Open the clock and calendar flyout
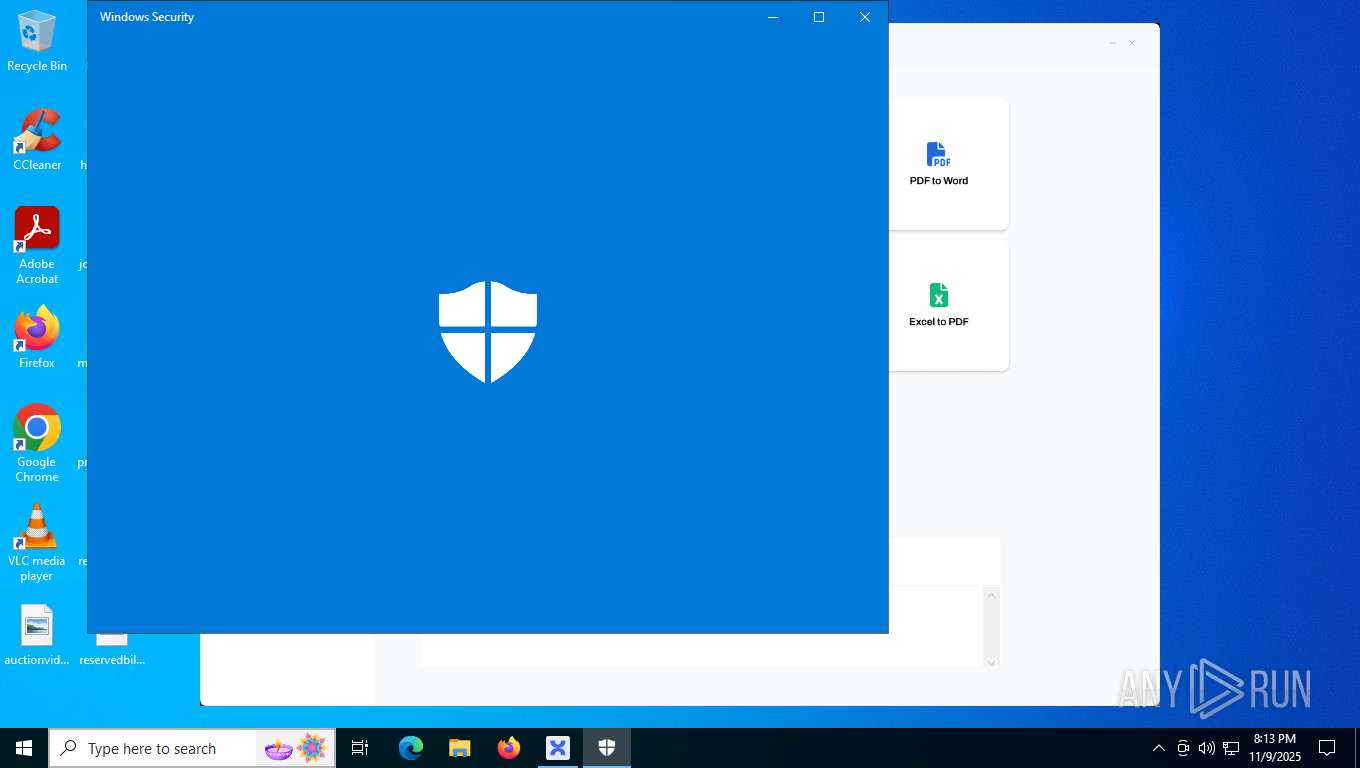 pos(1274,748)
